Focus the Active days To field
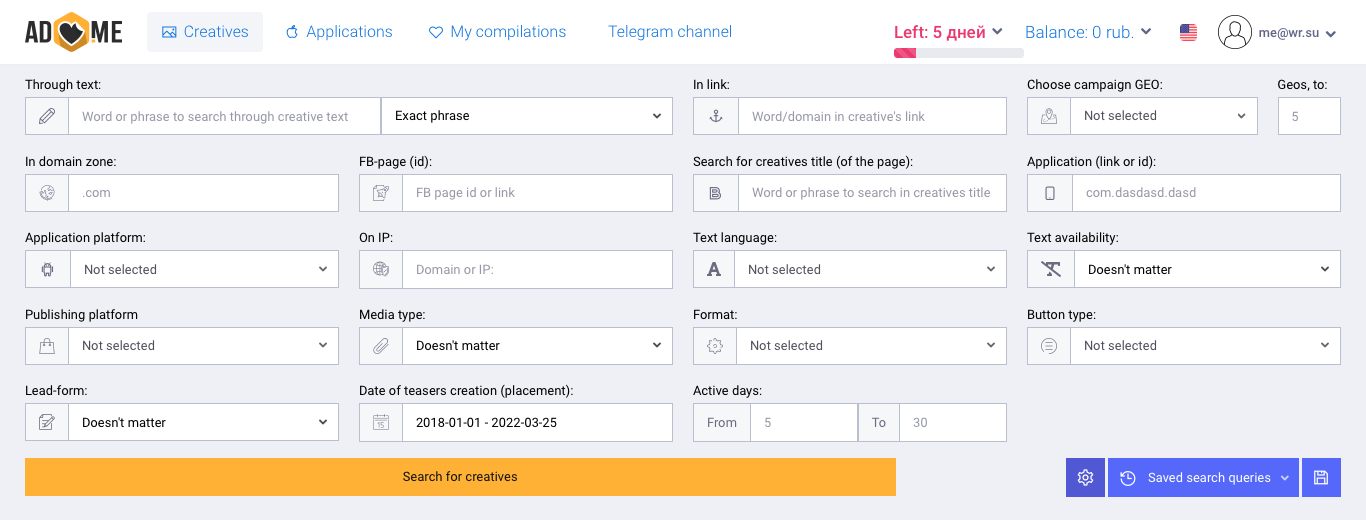 click(x=953, y=422)
